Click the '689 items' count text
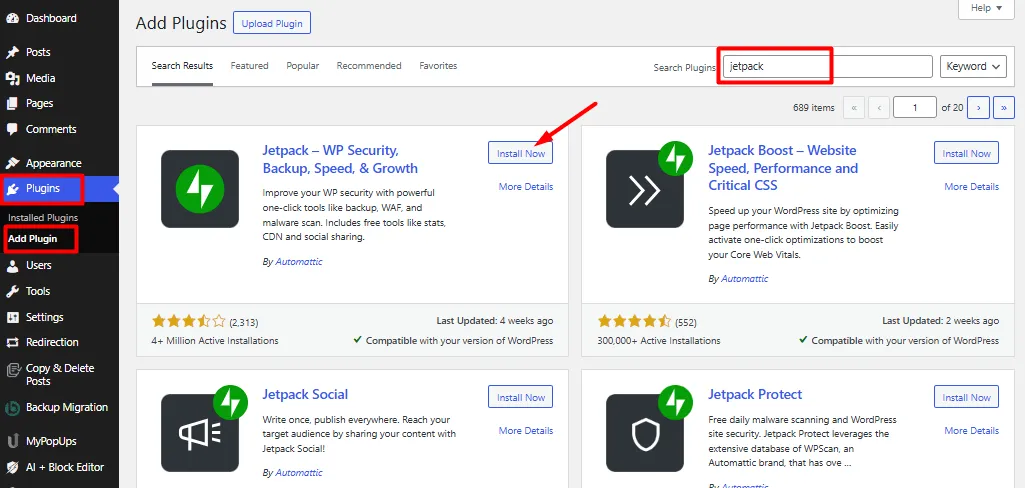 tap(814, 108)
